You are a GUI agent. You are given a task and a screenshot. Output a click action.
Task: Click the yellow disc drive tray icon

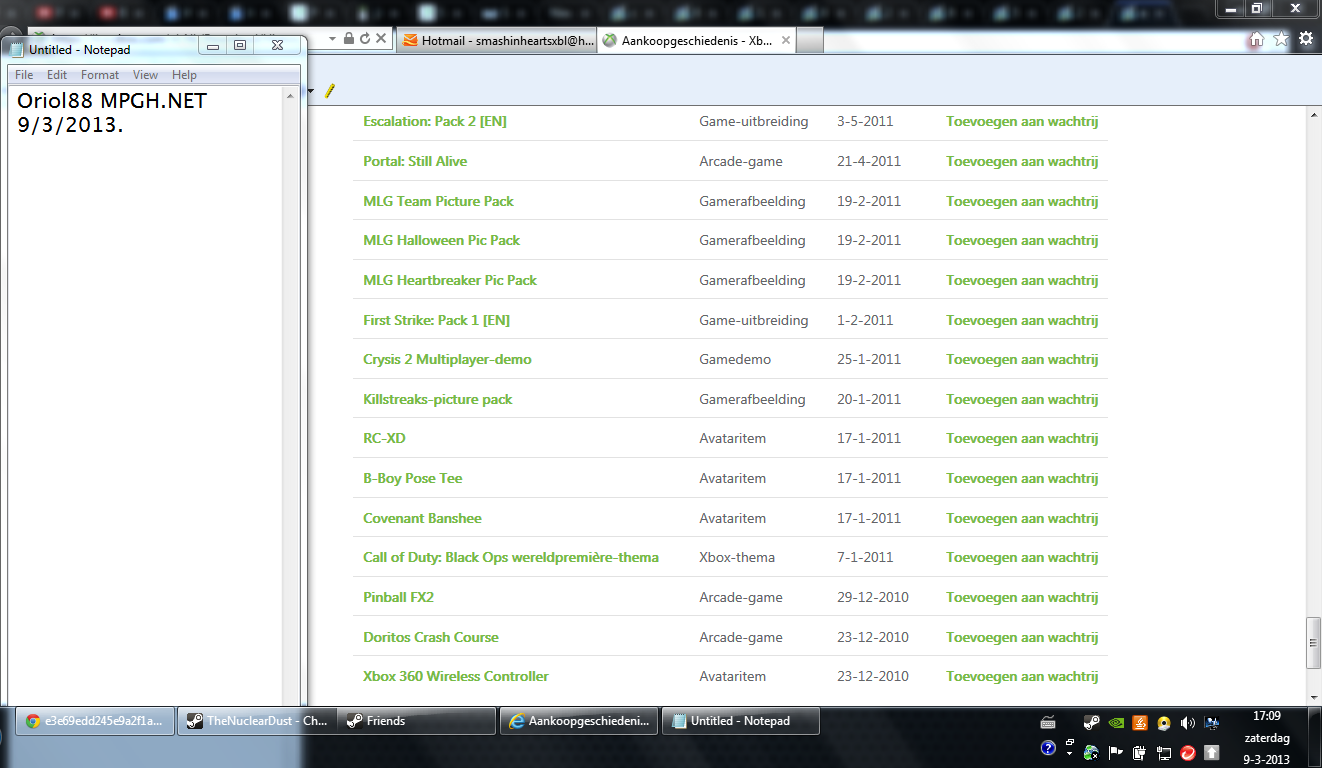(x=1163, y=722)
